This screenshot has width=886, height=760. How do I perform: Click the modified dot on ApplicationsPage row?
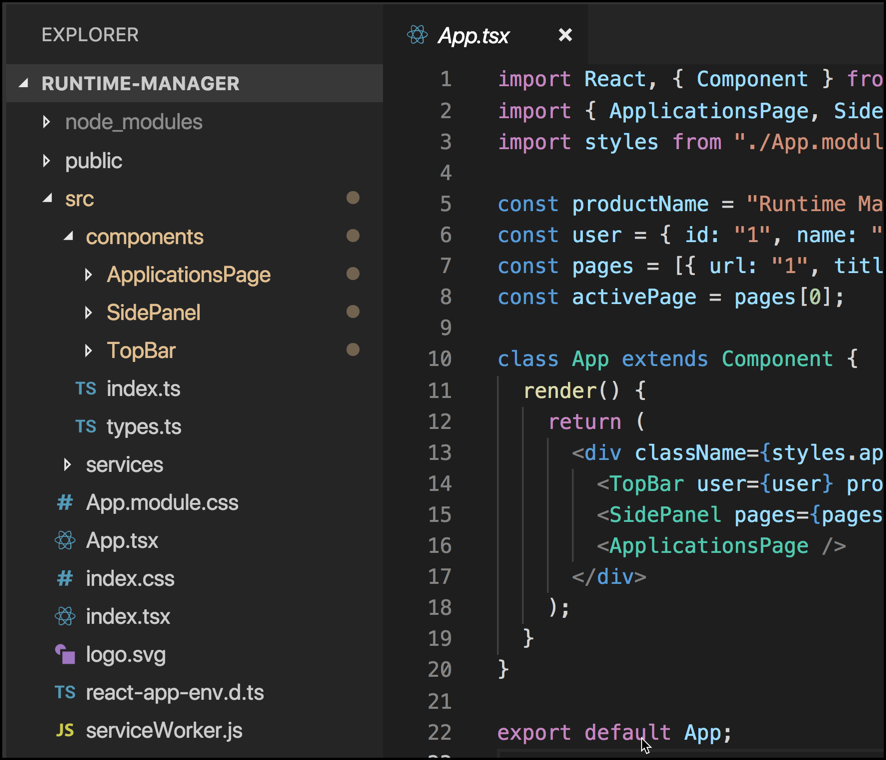coord(353,274)
